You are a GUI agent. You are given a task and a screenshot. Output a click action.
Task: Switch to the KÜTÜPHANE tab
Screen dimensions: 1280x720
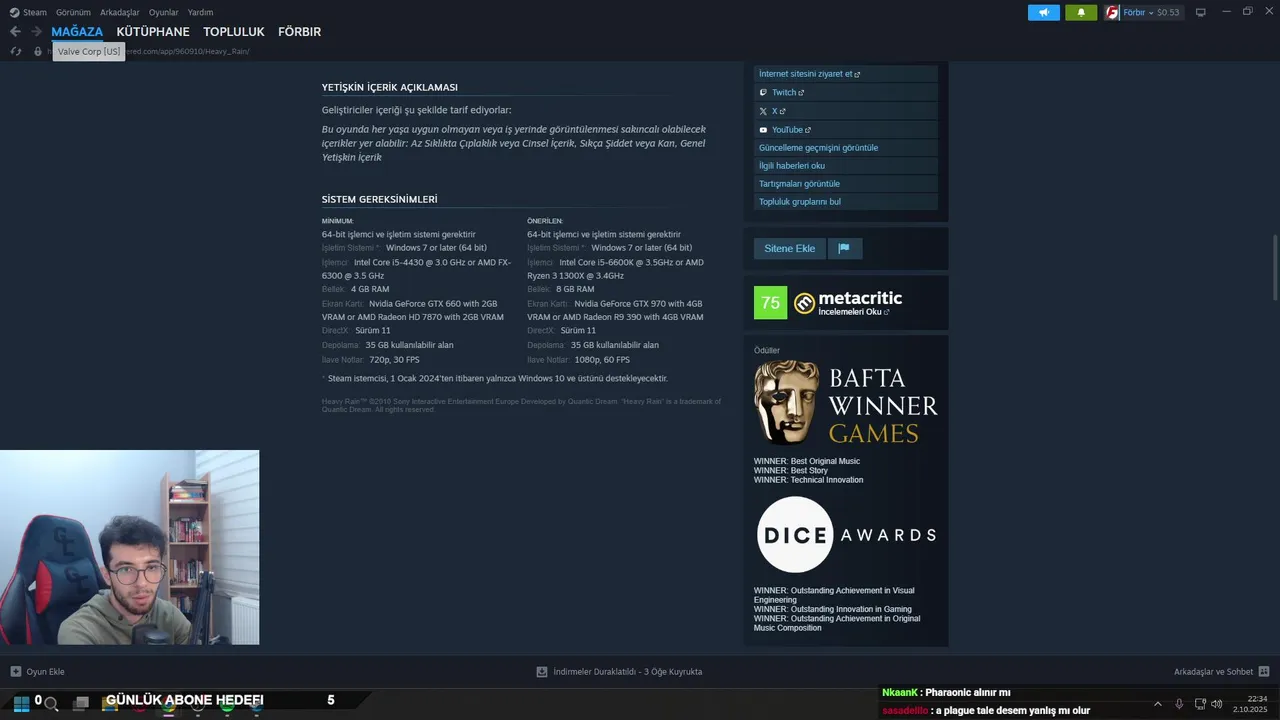pyautogui.click(x=153, y=32)
